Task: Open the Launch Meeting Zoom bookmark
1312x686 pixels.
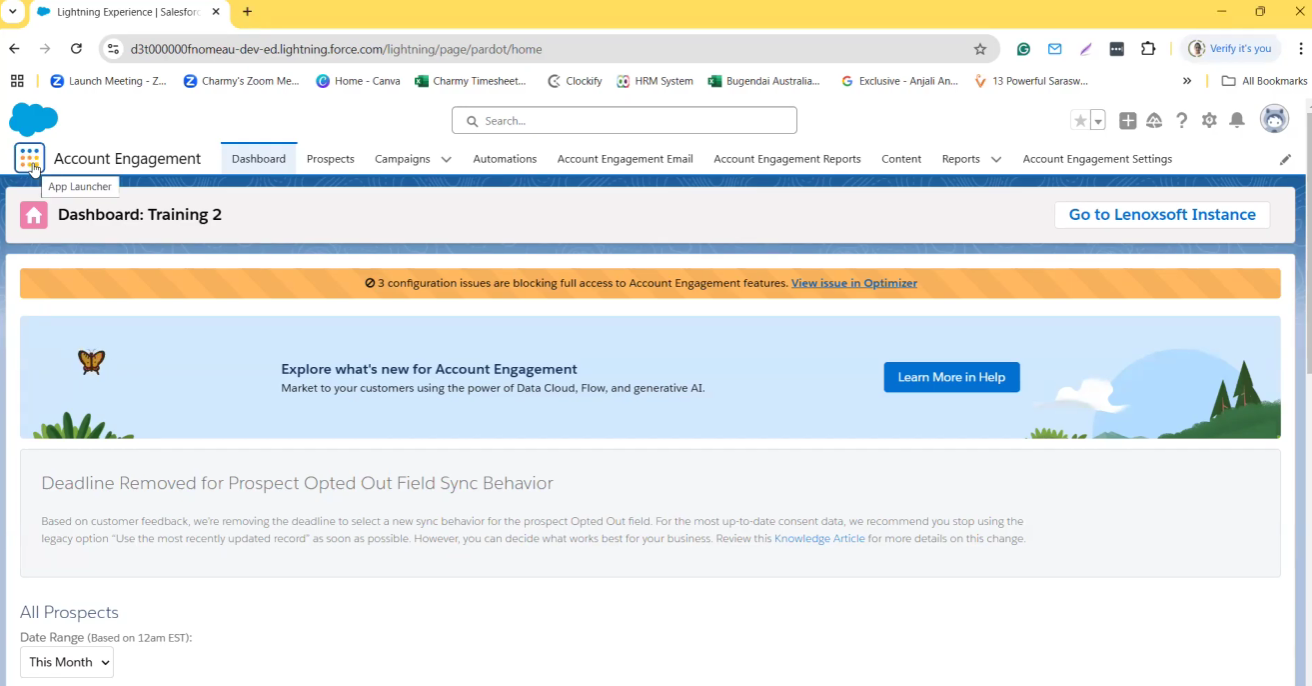Action: tap(108, 81)
